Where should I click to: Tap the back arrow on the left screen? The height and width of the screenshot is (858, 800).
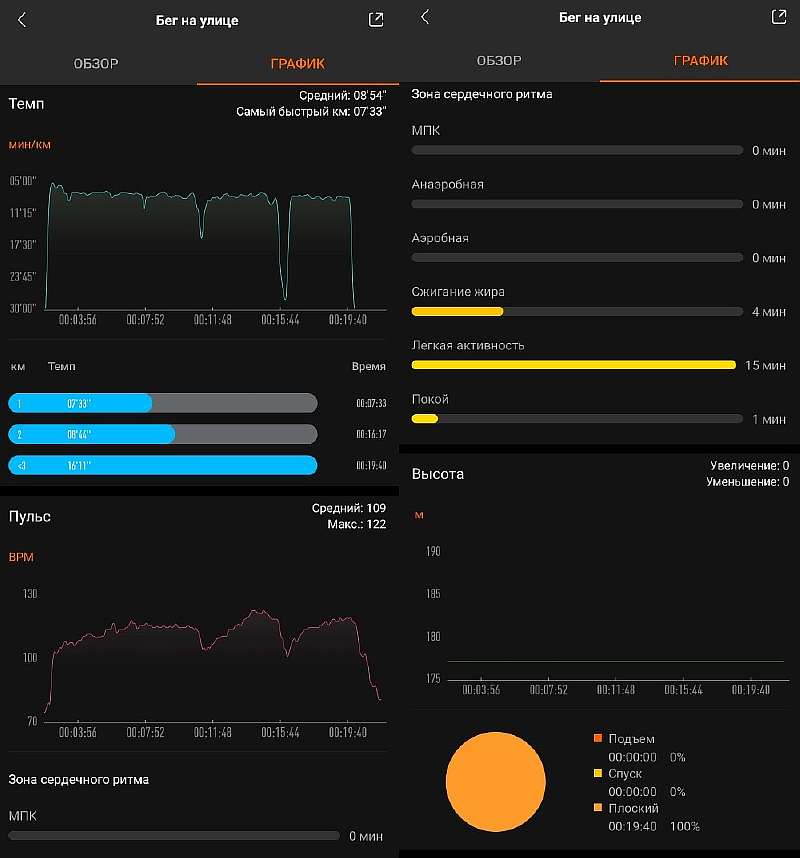click(22, 20)
